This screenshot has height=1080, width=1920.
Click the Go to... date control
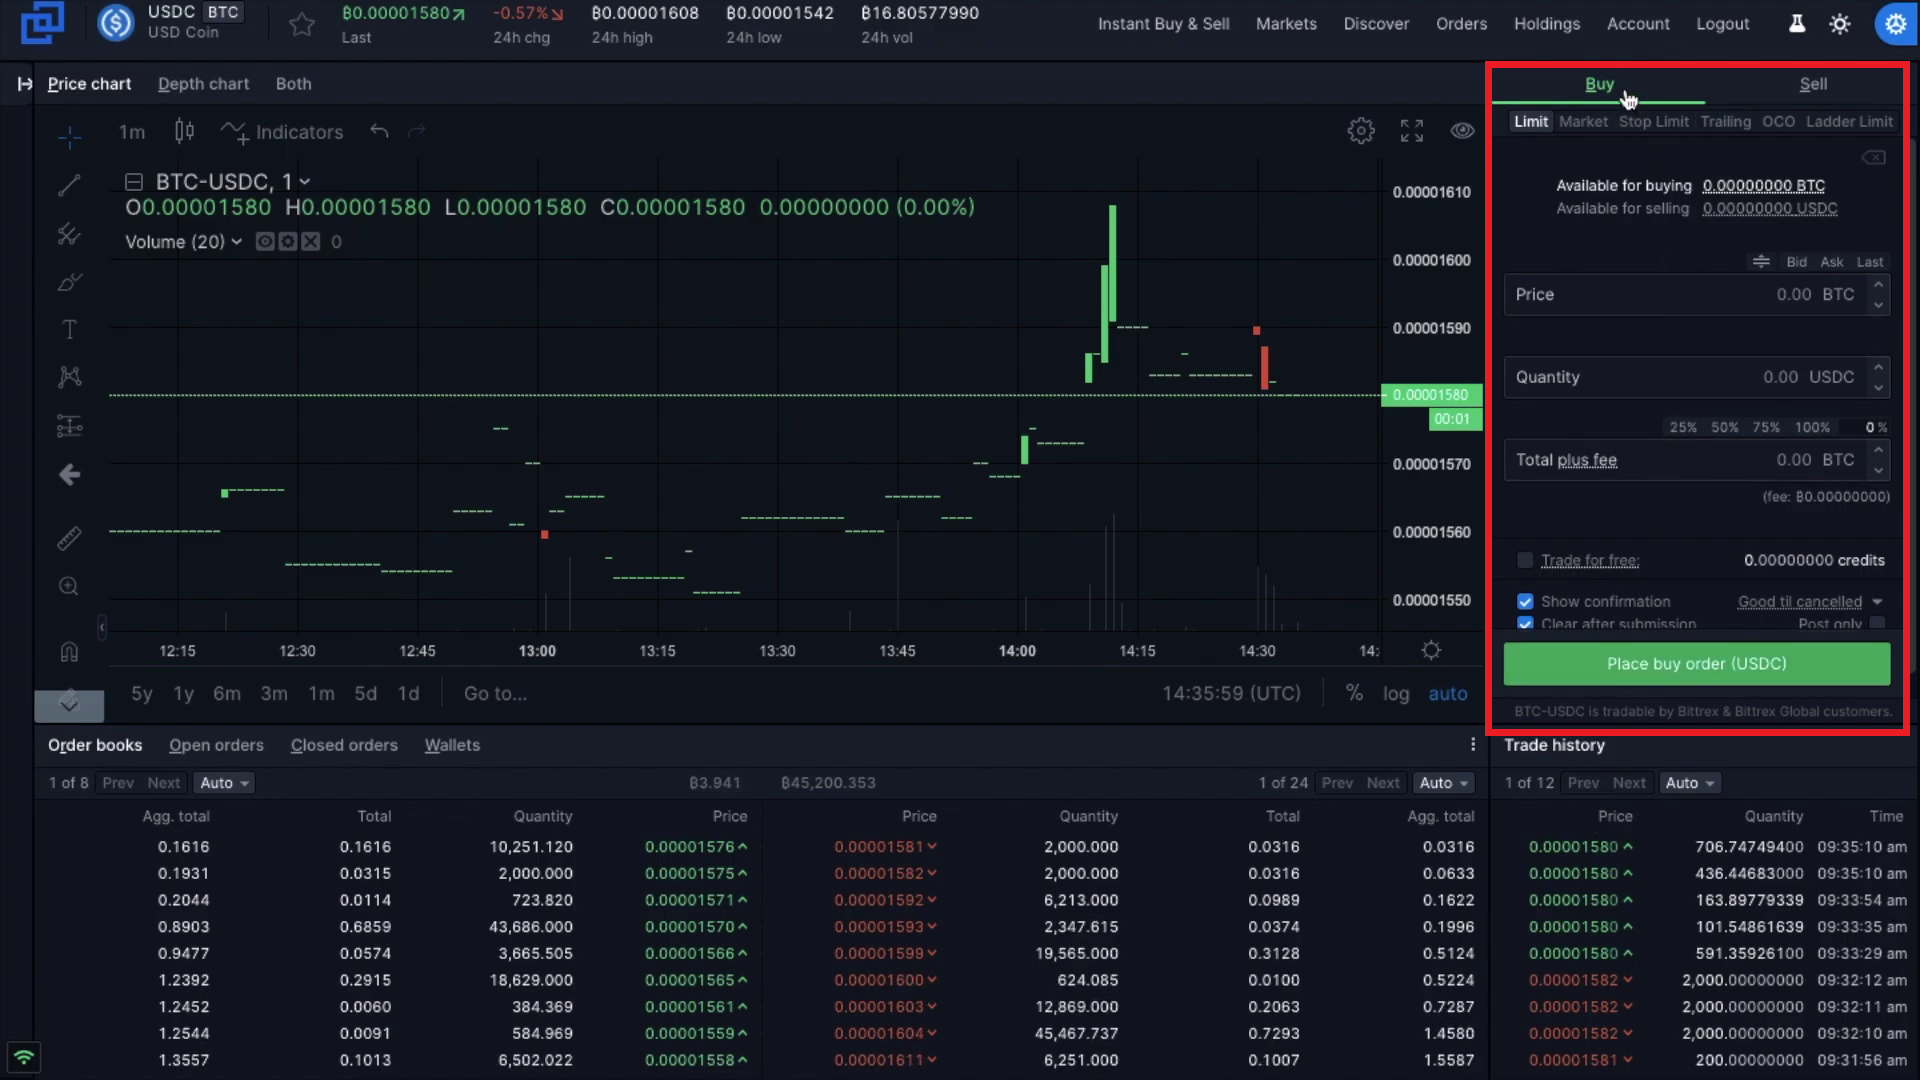coord(495,693)
